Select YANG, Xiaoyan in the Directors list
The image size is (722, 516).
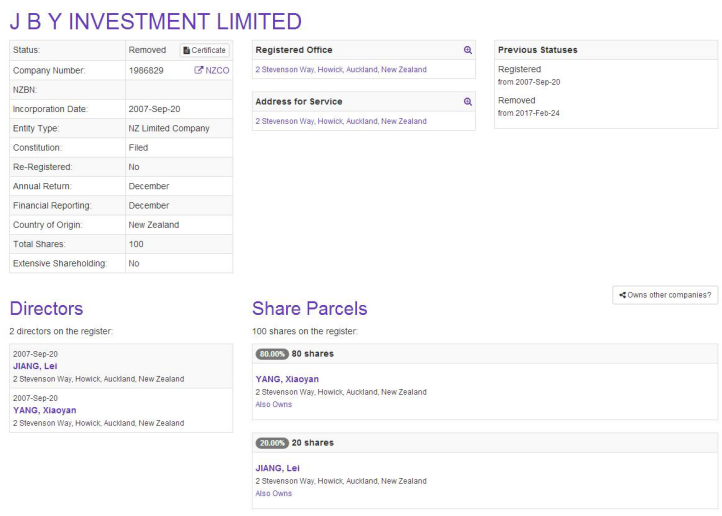pos(44,410)
